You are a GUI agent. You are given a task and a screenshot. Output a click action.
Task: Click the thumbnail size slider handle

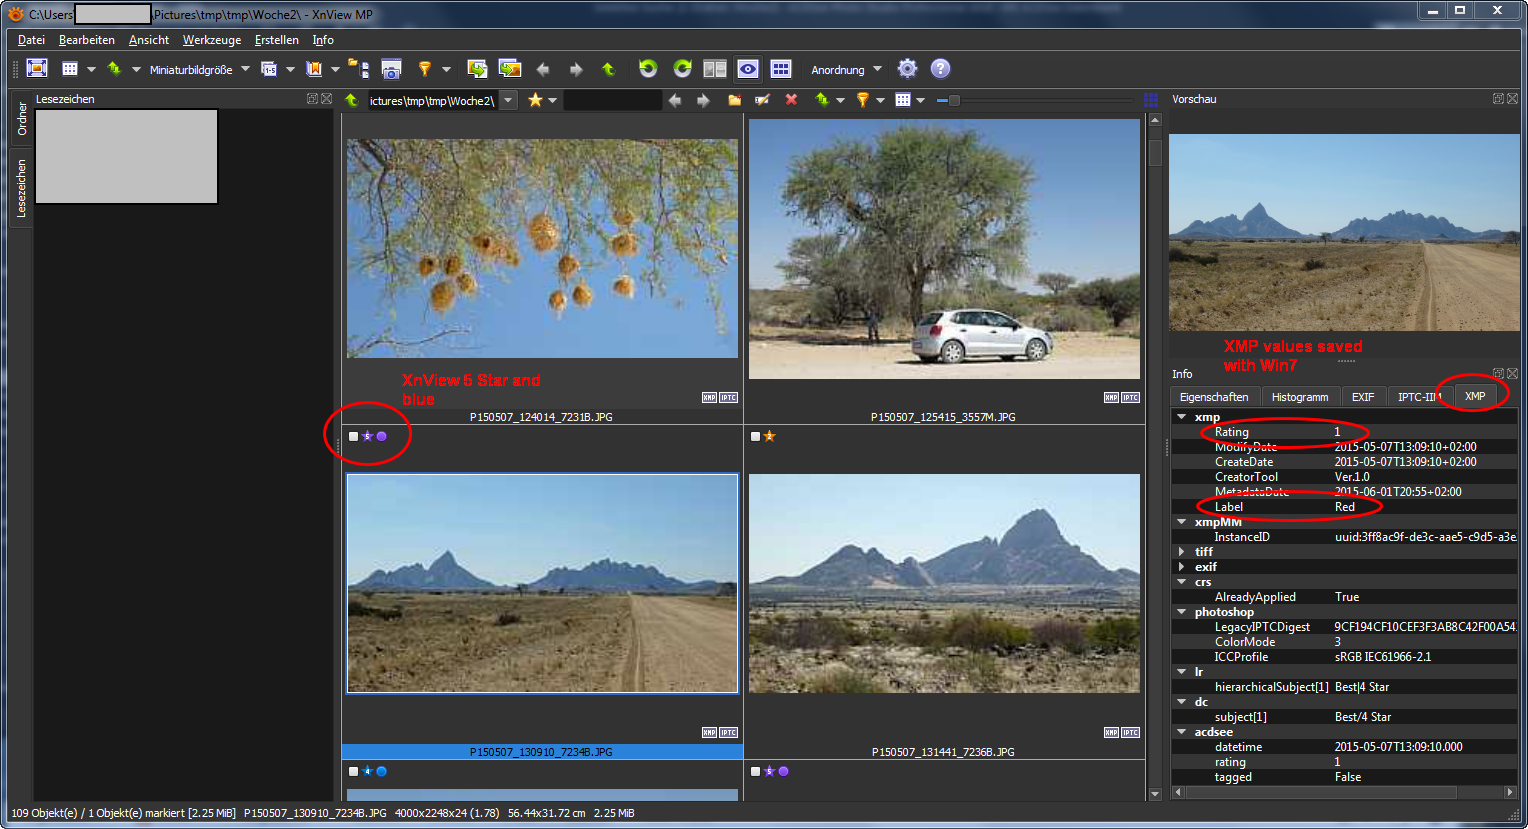954,100
